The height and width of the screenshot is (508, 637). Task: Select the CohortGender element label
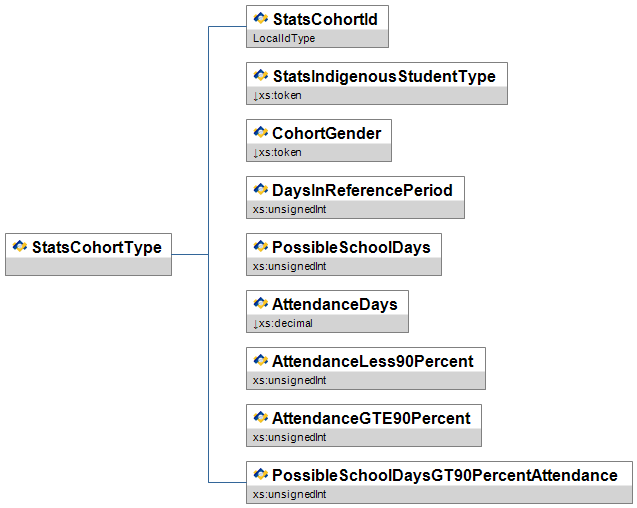point(326,133)
